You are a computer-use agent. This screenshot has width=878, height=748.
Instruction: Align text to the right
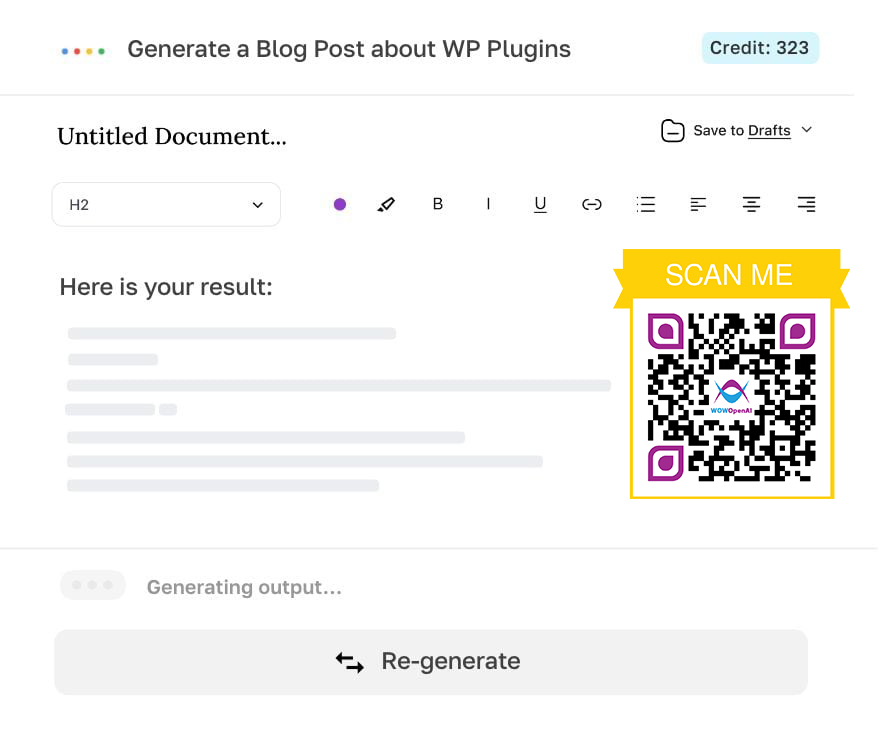click(x=805, y=204)
